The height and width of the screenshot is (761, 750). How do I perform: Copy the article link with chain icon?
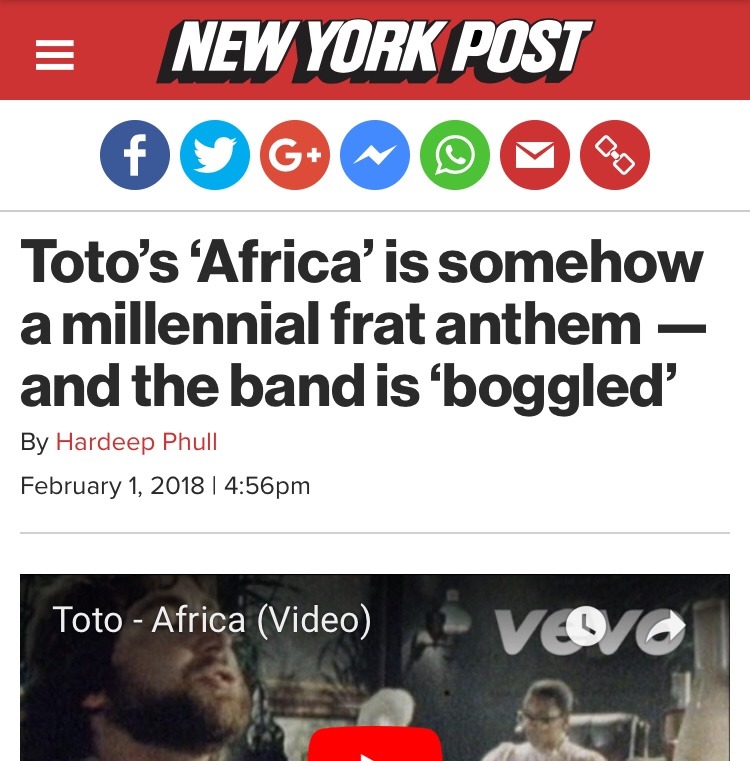point(615,155)
